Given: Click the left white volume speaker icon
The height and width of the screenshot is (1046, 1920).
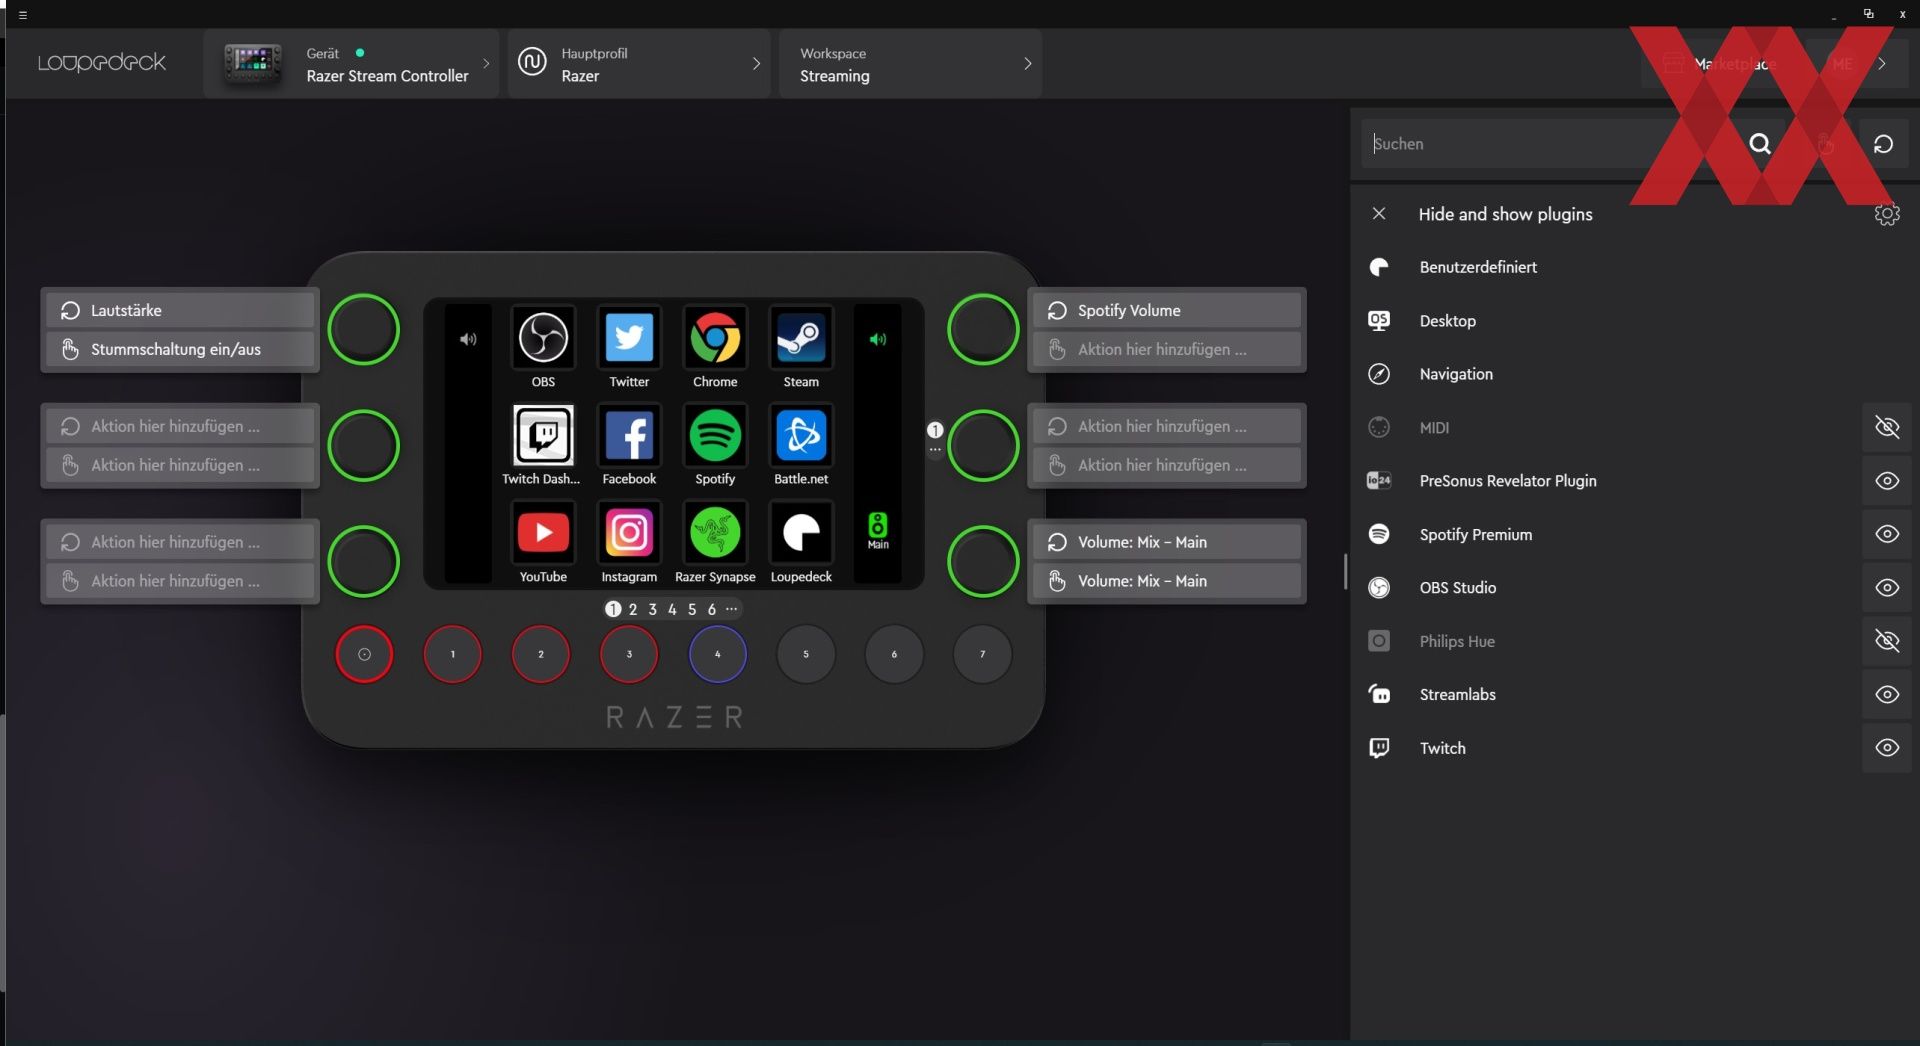Looking at the screenshot, I should pyautogui.click(x=468, y=339).
